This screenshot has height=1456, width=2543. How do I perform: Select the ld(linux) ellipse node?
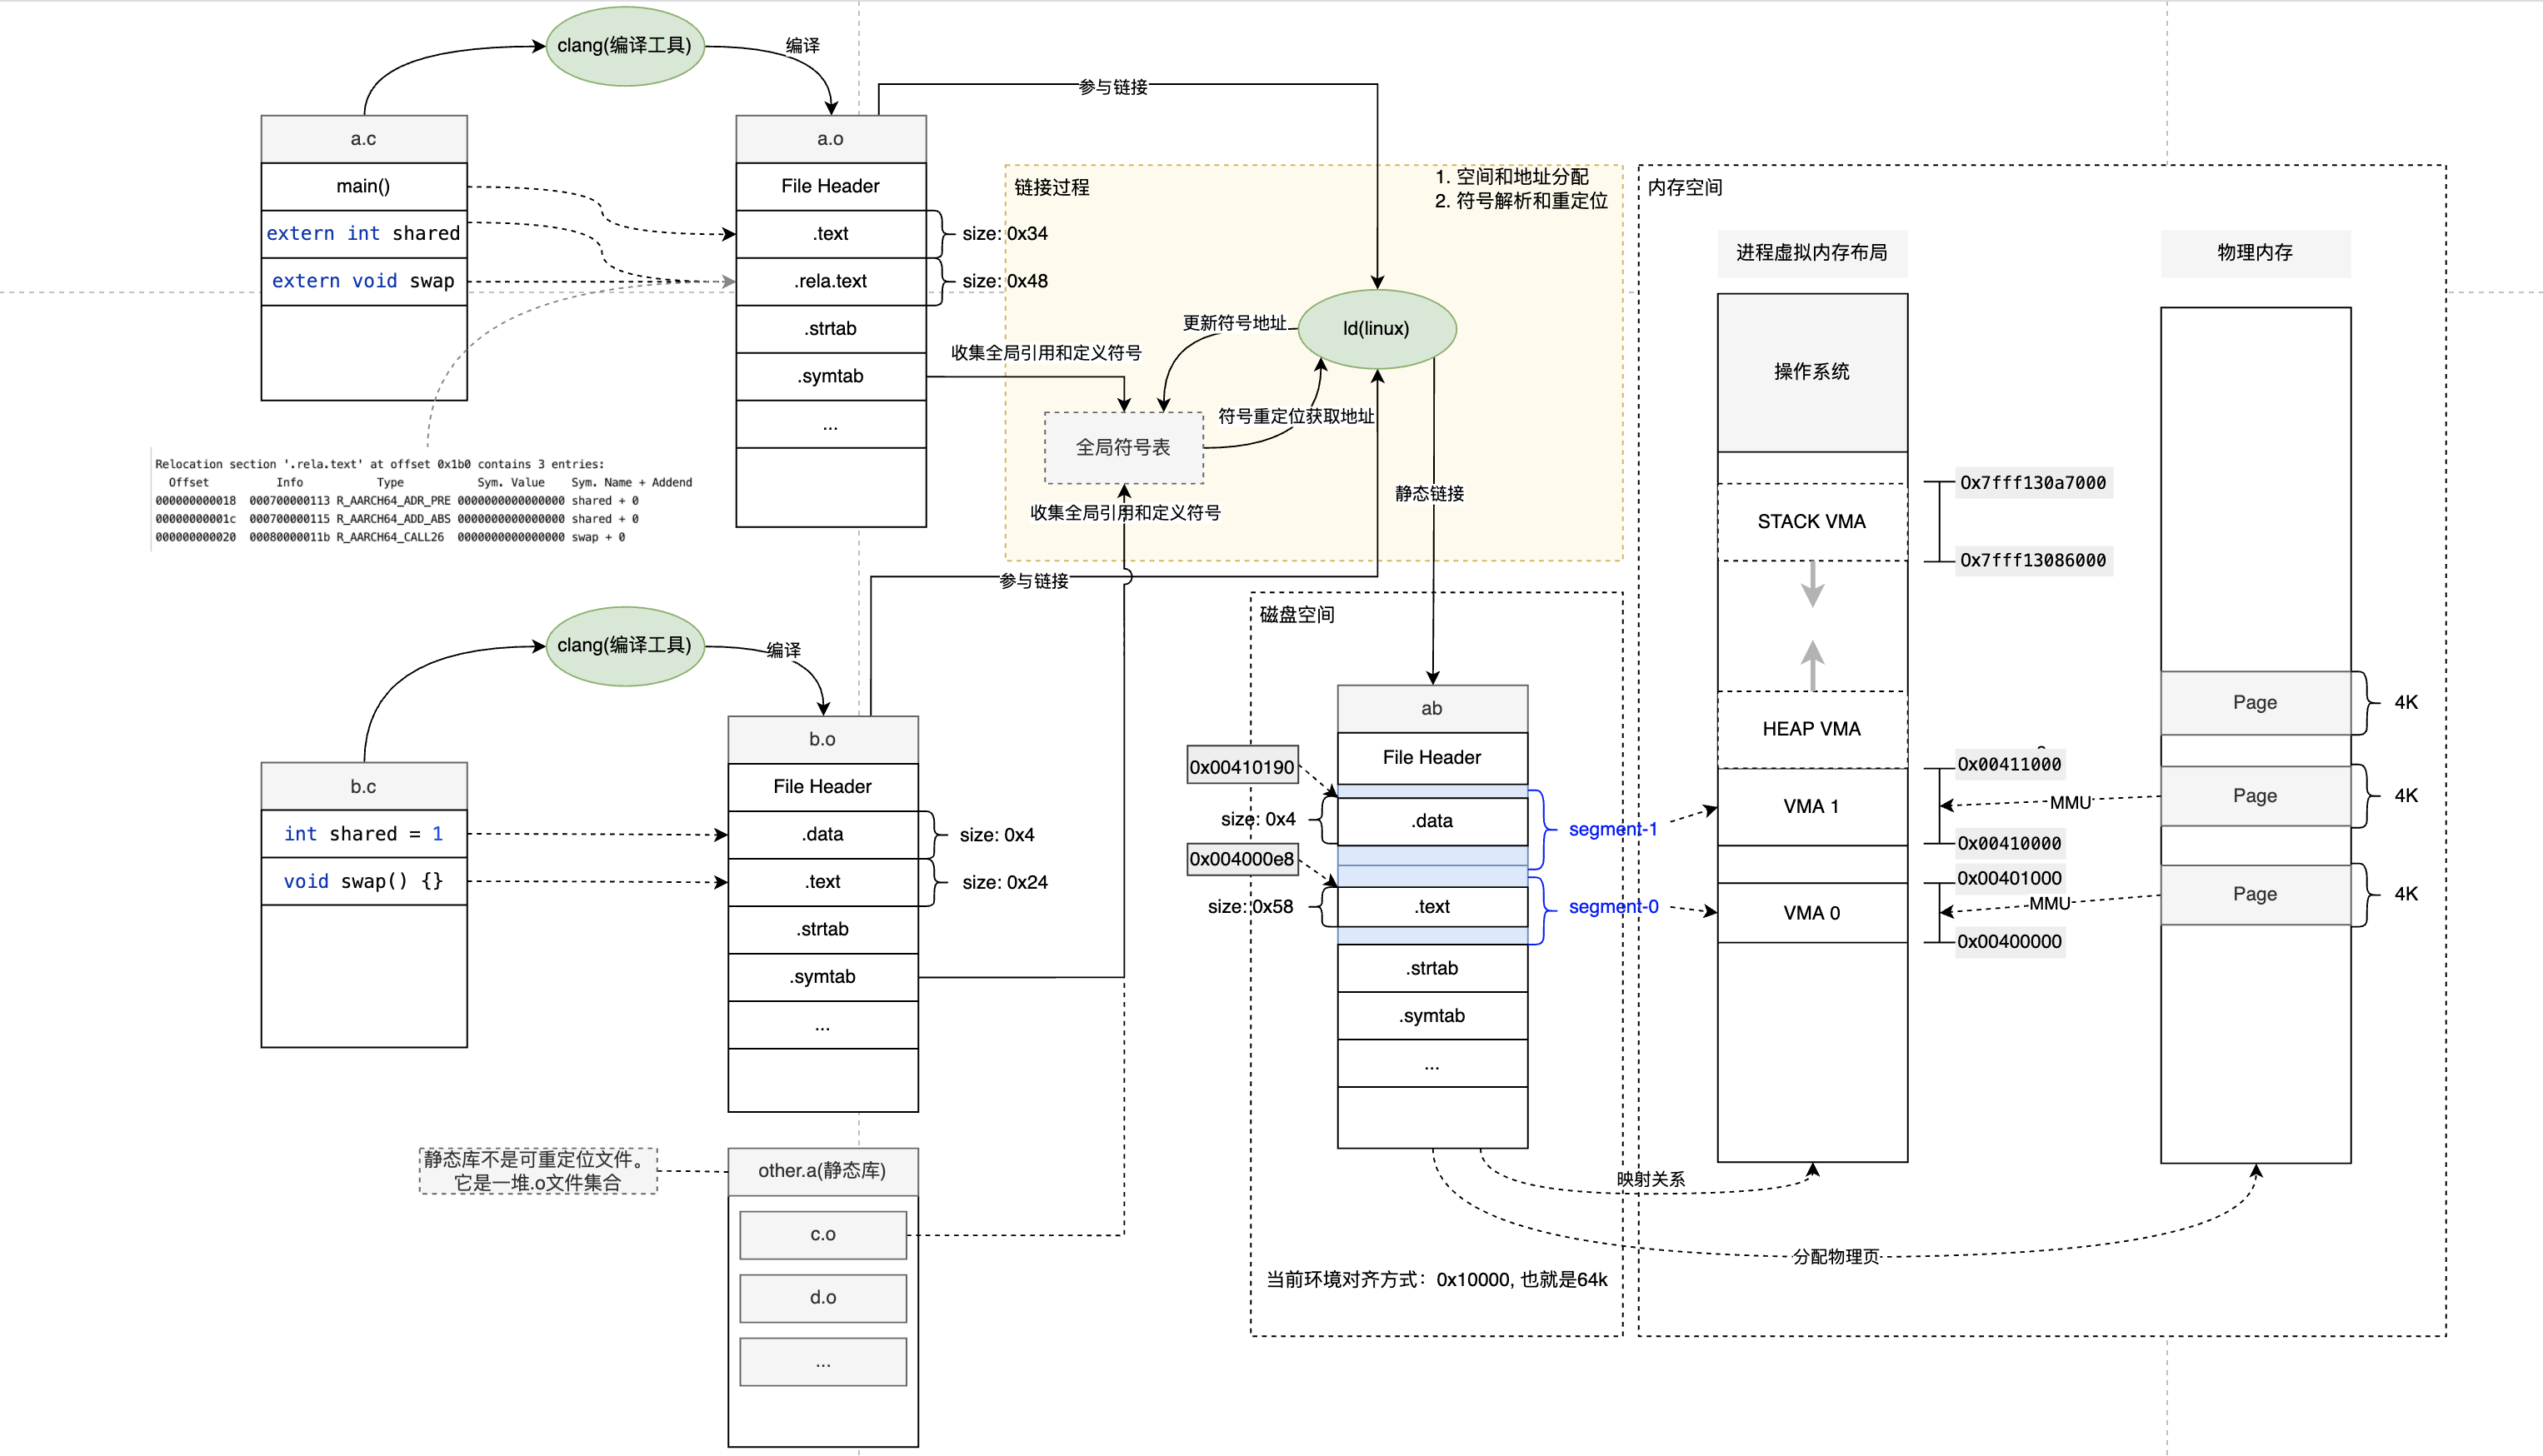1376,329
